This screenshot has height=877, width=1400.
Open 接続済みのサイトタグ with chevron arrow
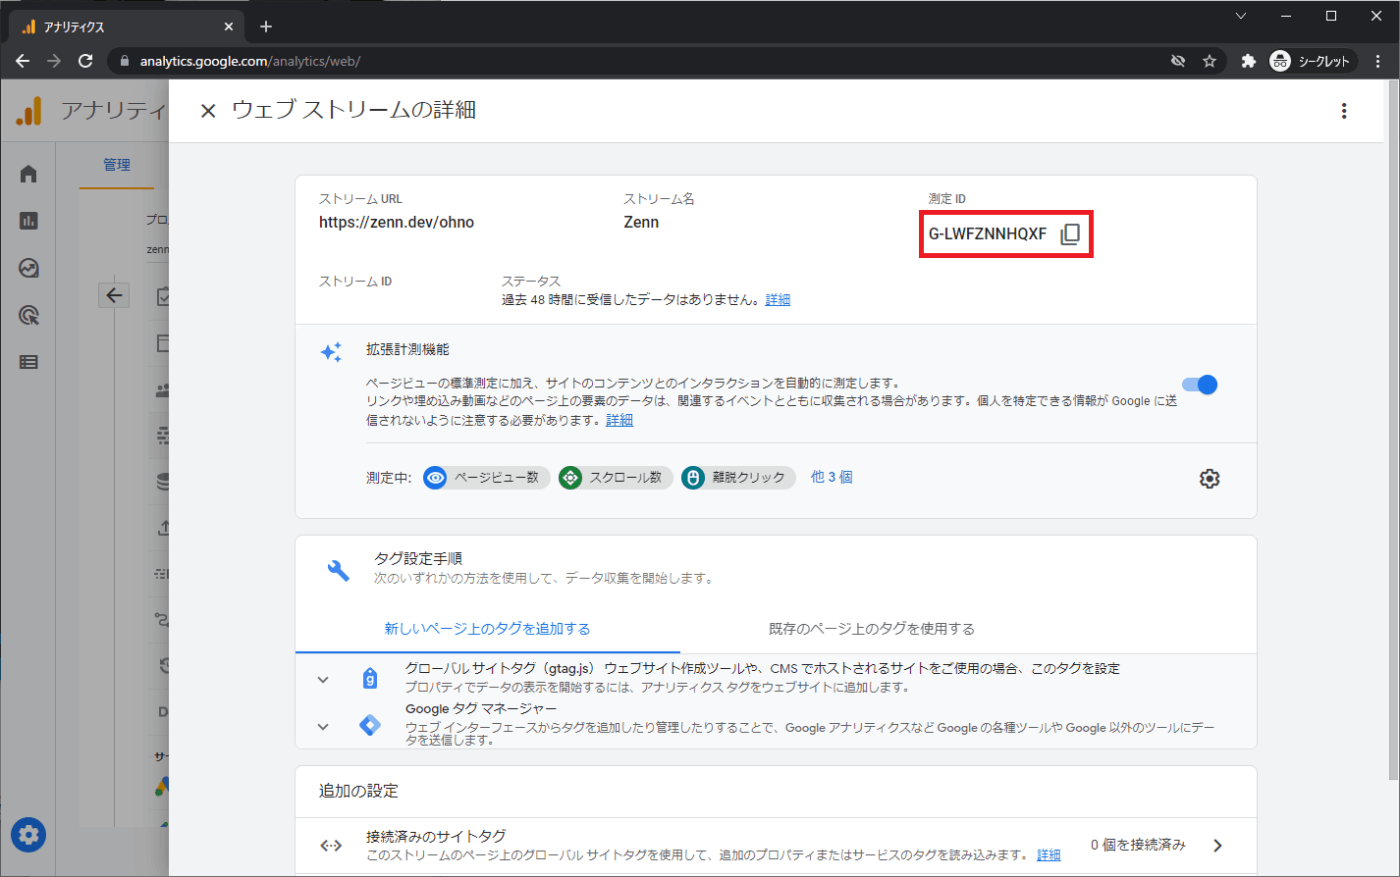click(x=1217, y=846)
